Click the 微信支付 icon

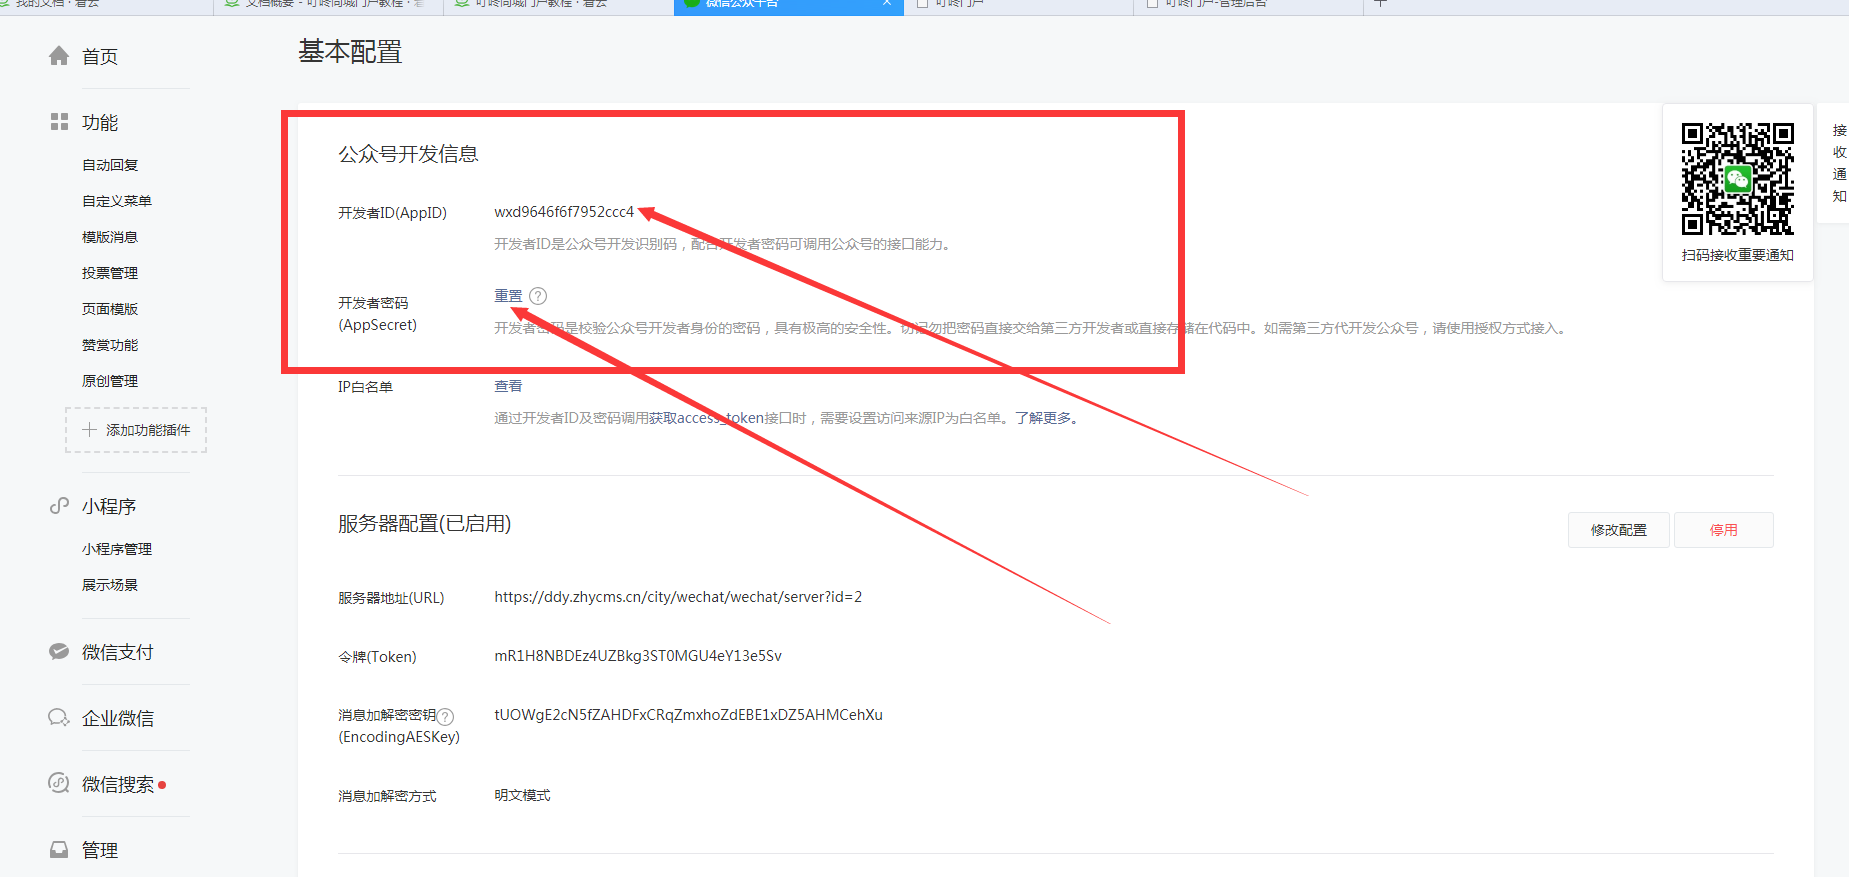59,652
